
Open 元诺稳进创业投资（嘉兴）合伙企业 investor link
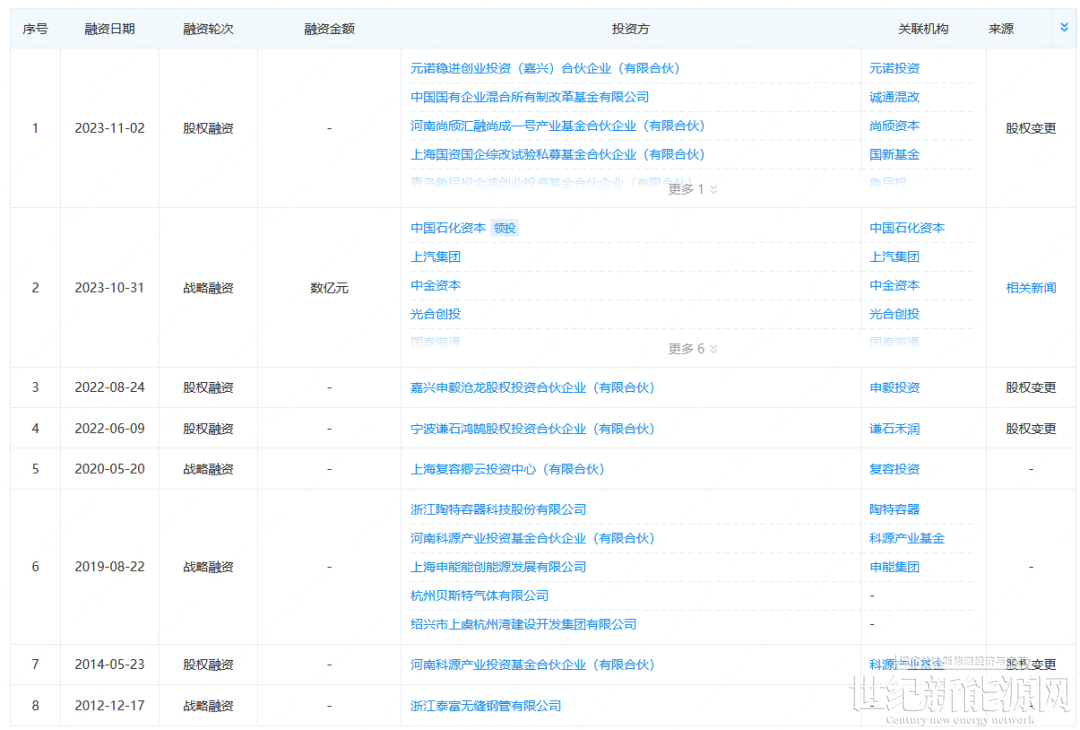click(x=544, y=69)
